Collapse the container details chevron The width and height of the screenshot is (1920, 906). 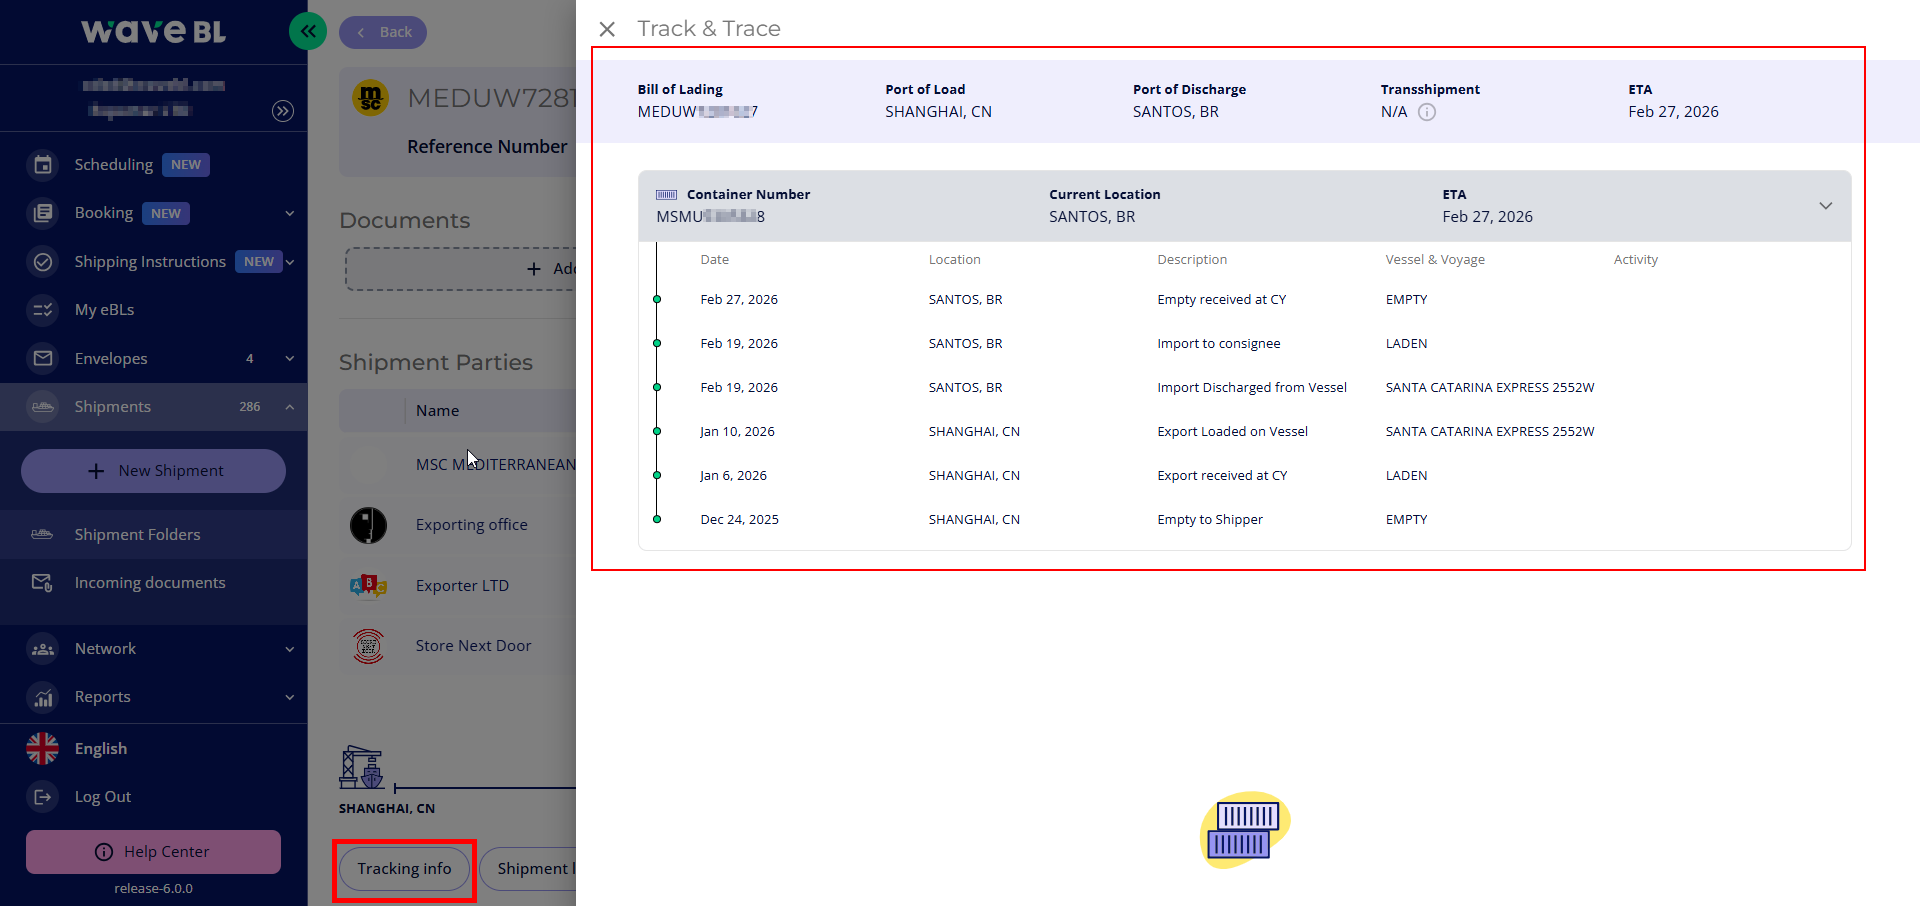[x=1825, y=206]
